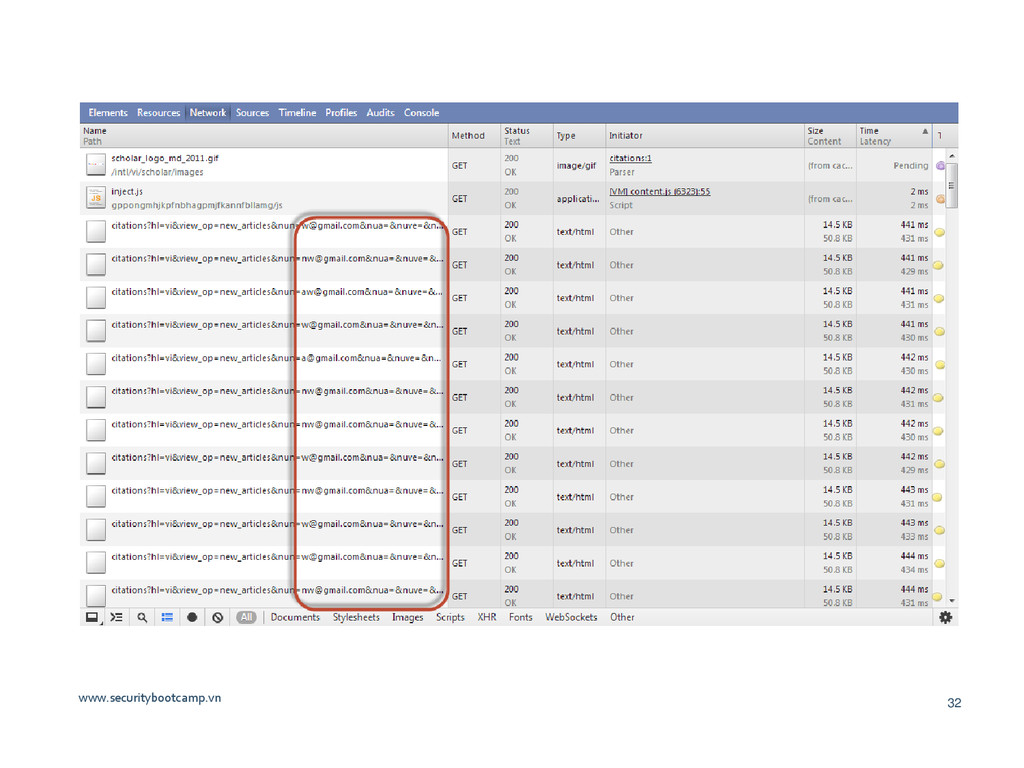Screen dimensions: 1024x768
Task: Sort by the Type column header
Action: [579, 136]
